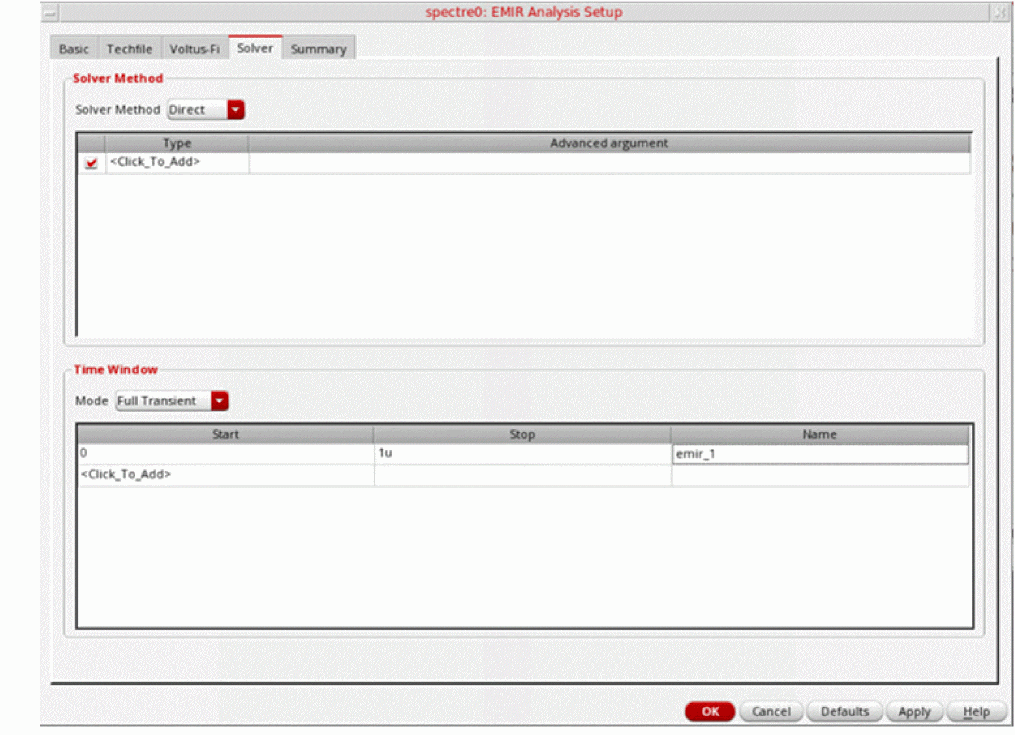The image size is (1015, 735).
Task: Go to the Voltus-Fi tab
Action: point(194,49)
